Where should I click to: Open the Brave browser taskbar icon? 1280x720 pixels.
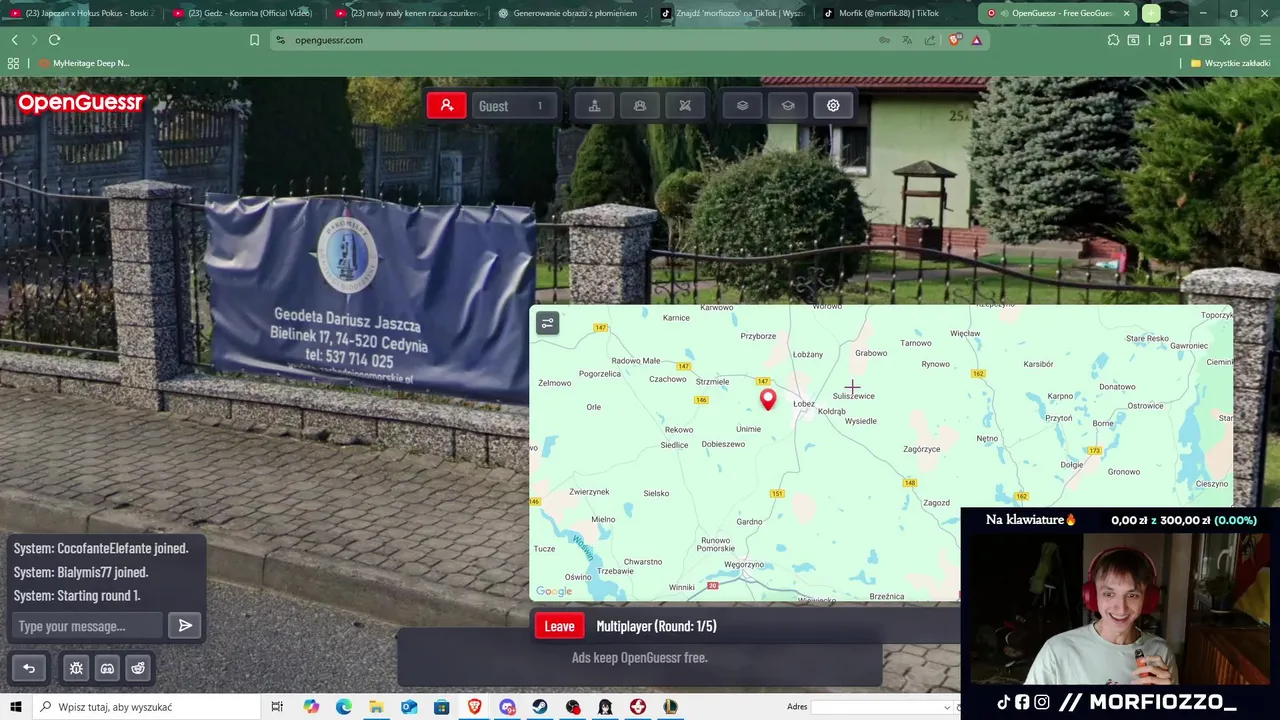click(474, 707)
